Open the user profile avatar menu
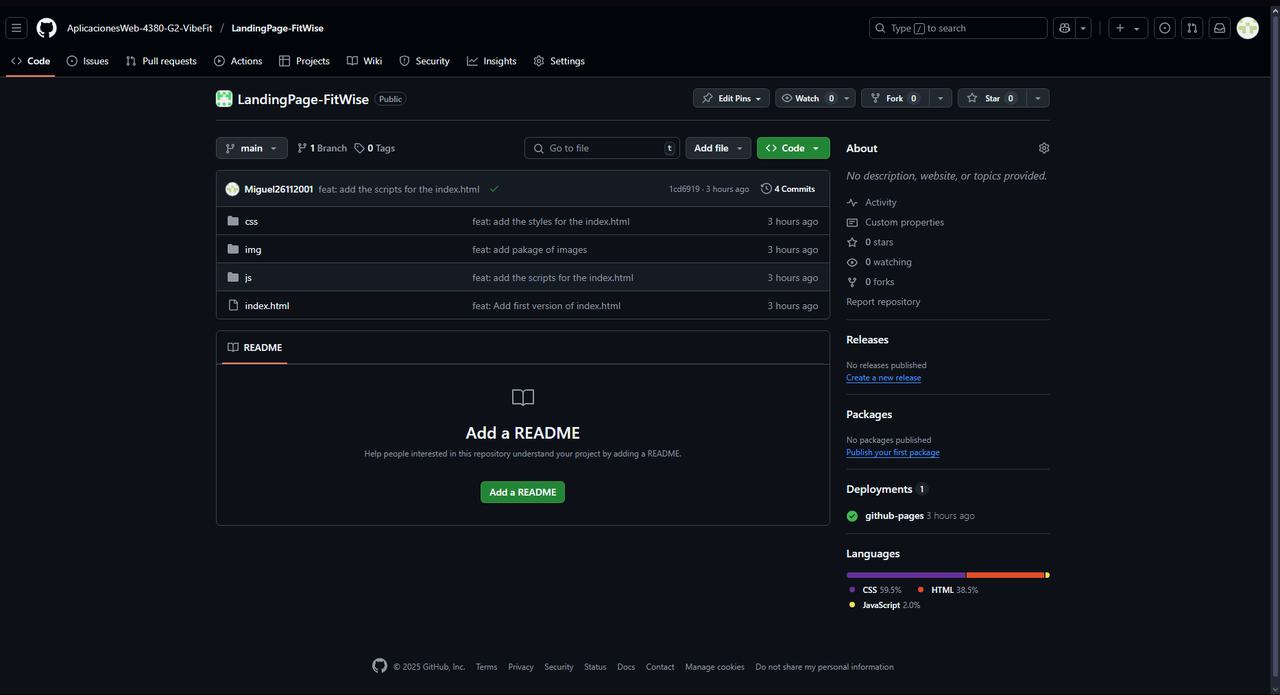 point(1248,28)
